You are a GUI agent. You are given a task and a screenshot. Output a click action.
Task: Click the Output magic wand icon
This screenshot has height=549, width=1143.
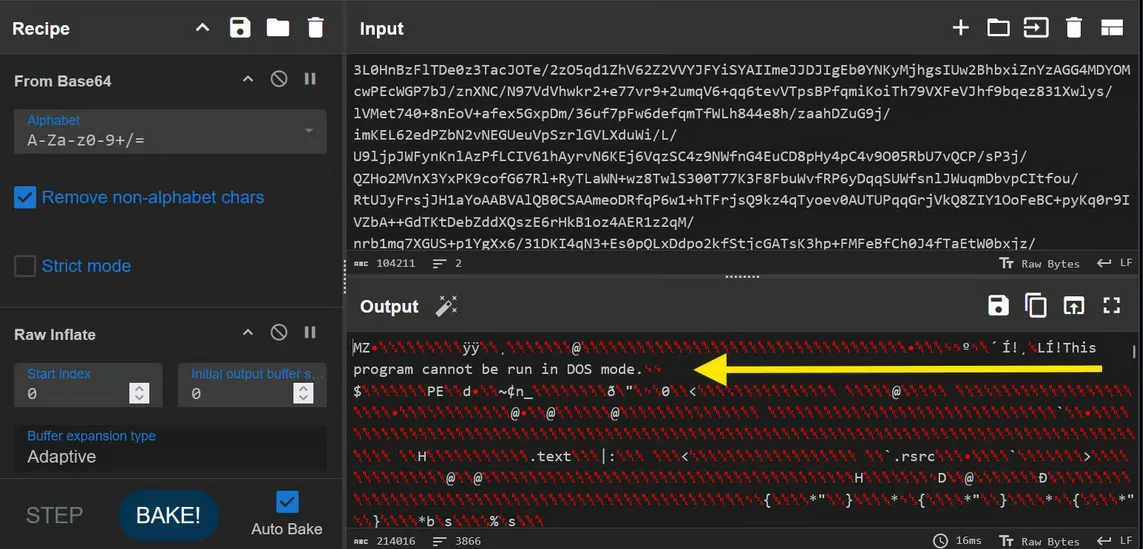click(x=446, y=306)
